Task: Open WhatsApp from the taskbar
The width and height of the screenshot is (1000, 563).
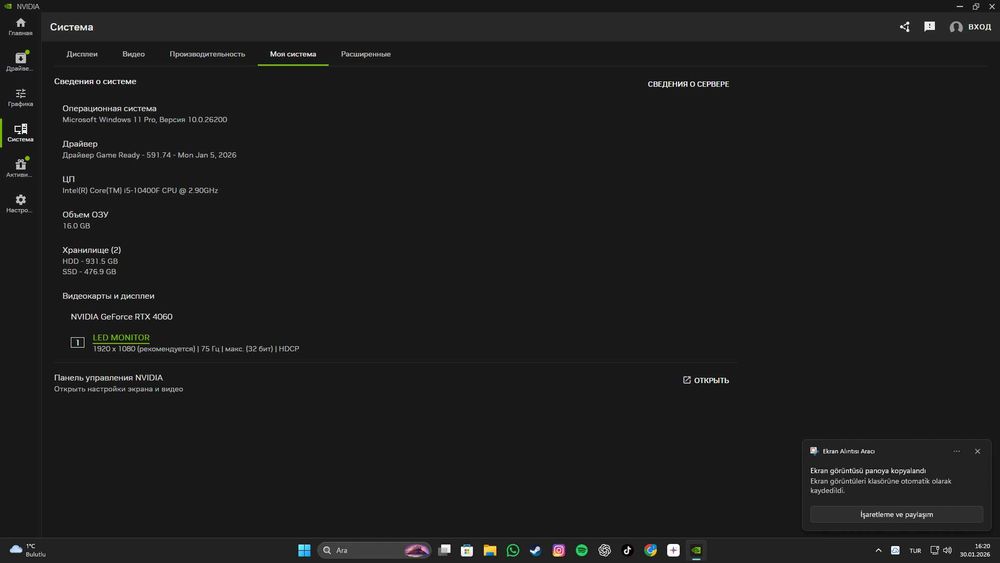Action: tap(513, 550)
